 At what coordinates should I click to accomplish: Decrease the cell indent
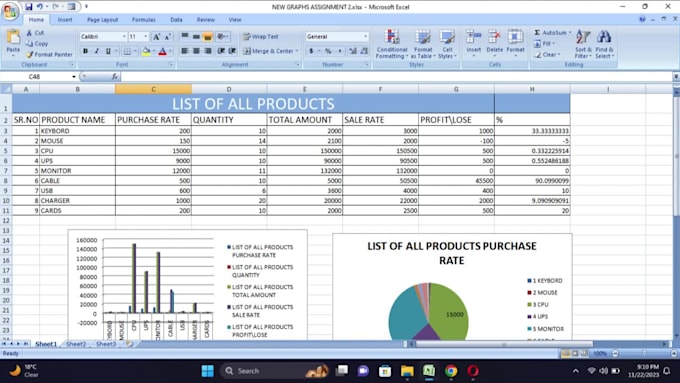221,51
